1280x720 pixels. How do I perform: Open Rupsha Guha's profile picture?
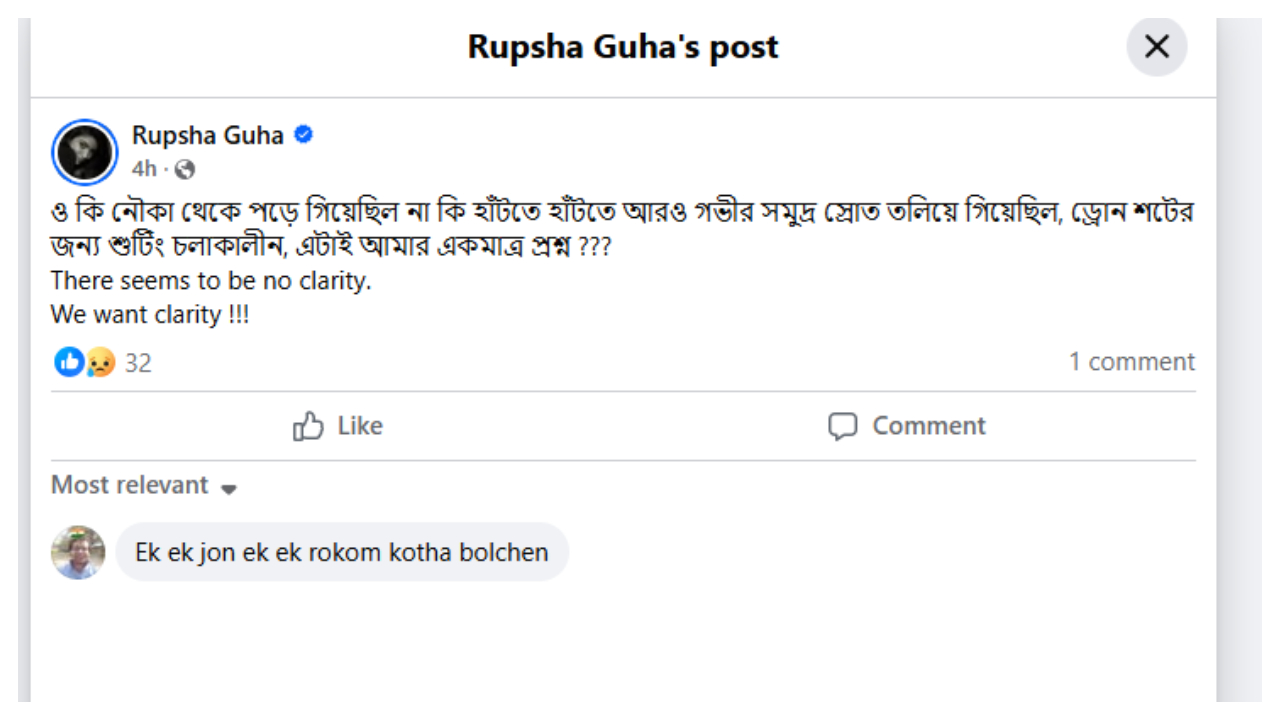(85, 152)
